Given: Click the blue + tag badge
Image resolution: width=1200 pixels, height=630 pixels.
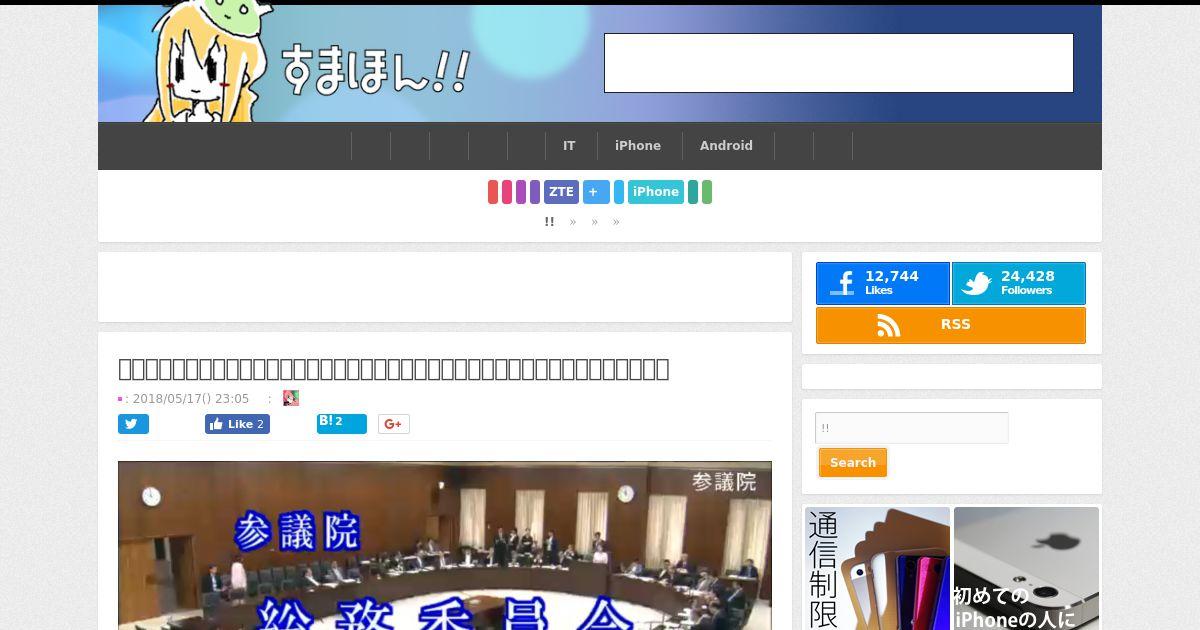Looking at the screenshot, I should (x=596, y=192).
